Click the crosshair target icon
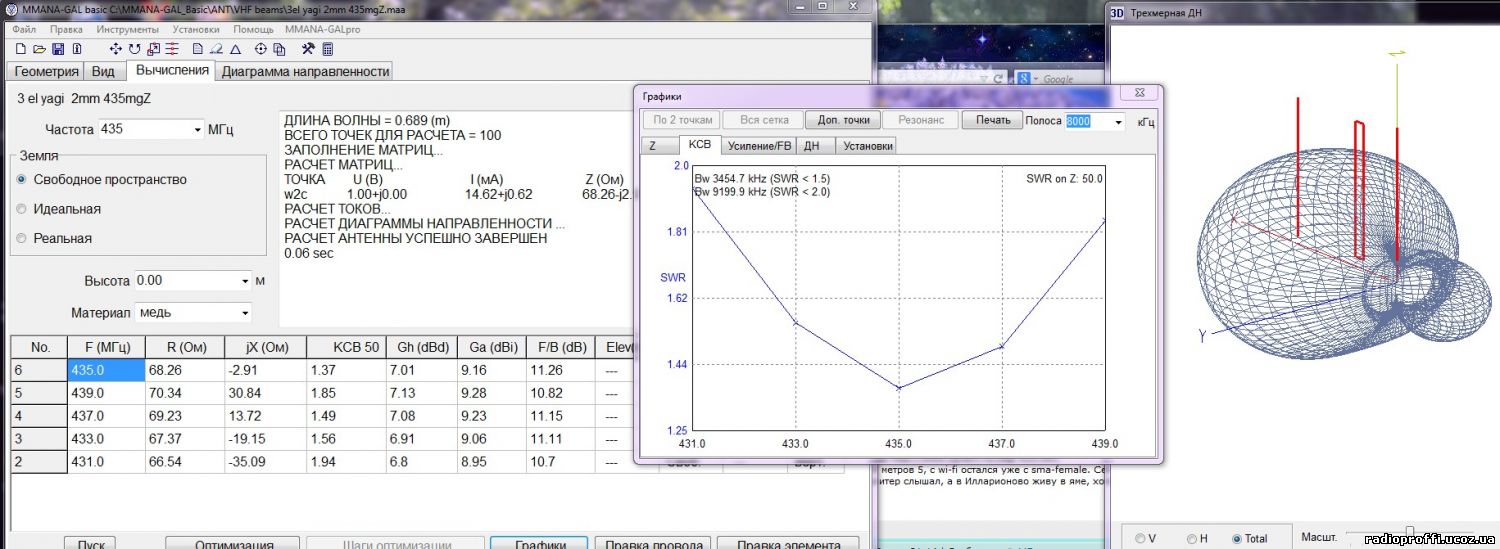The image size is (1500, 549). [x=261, y=49]
